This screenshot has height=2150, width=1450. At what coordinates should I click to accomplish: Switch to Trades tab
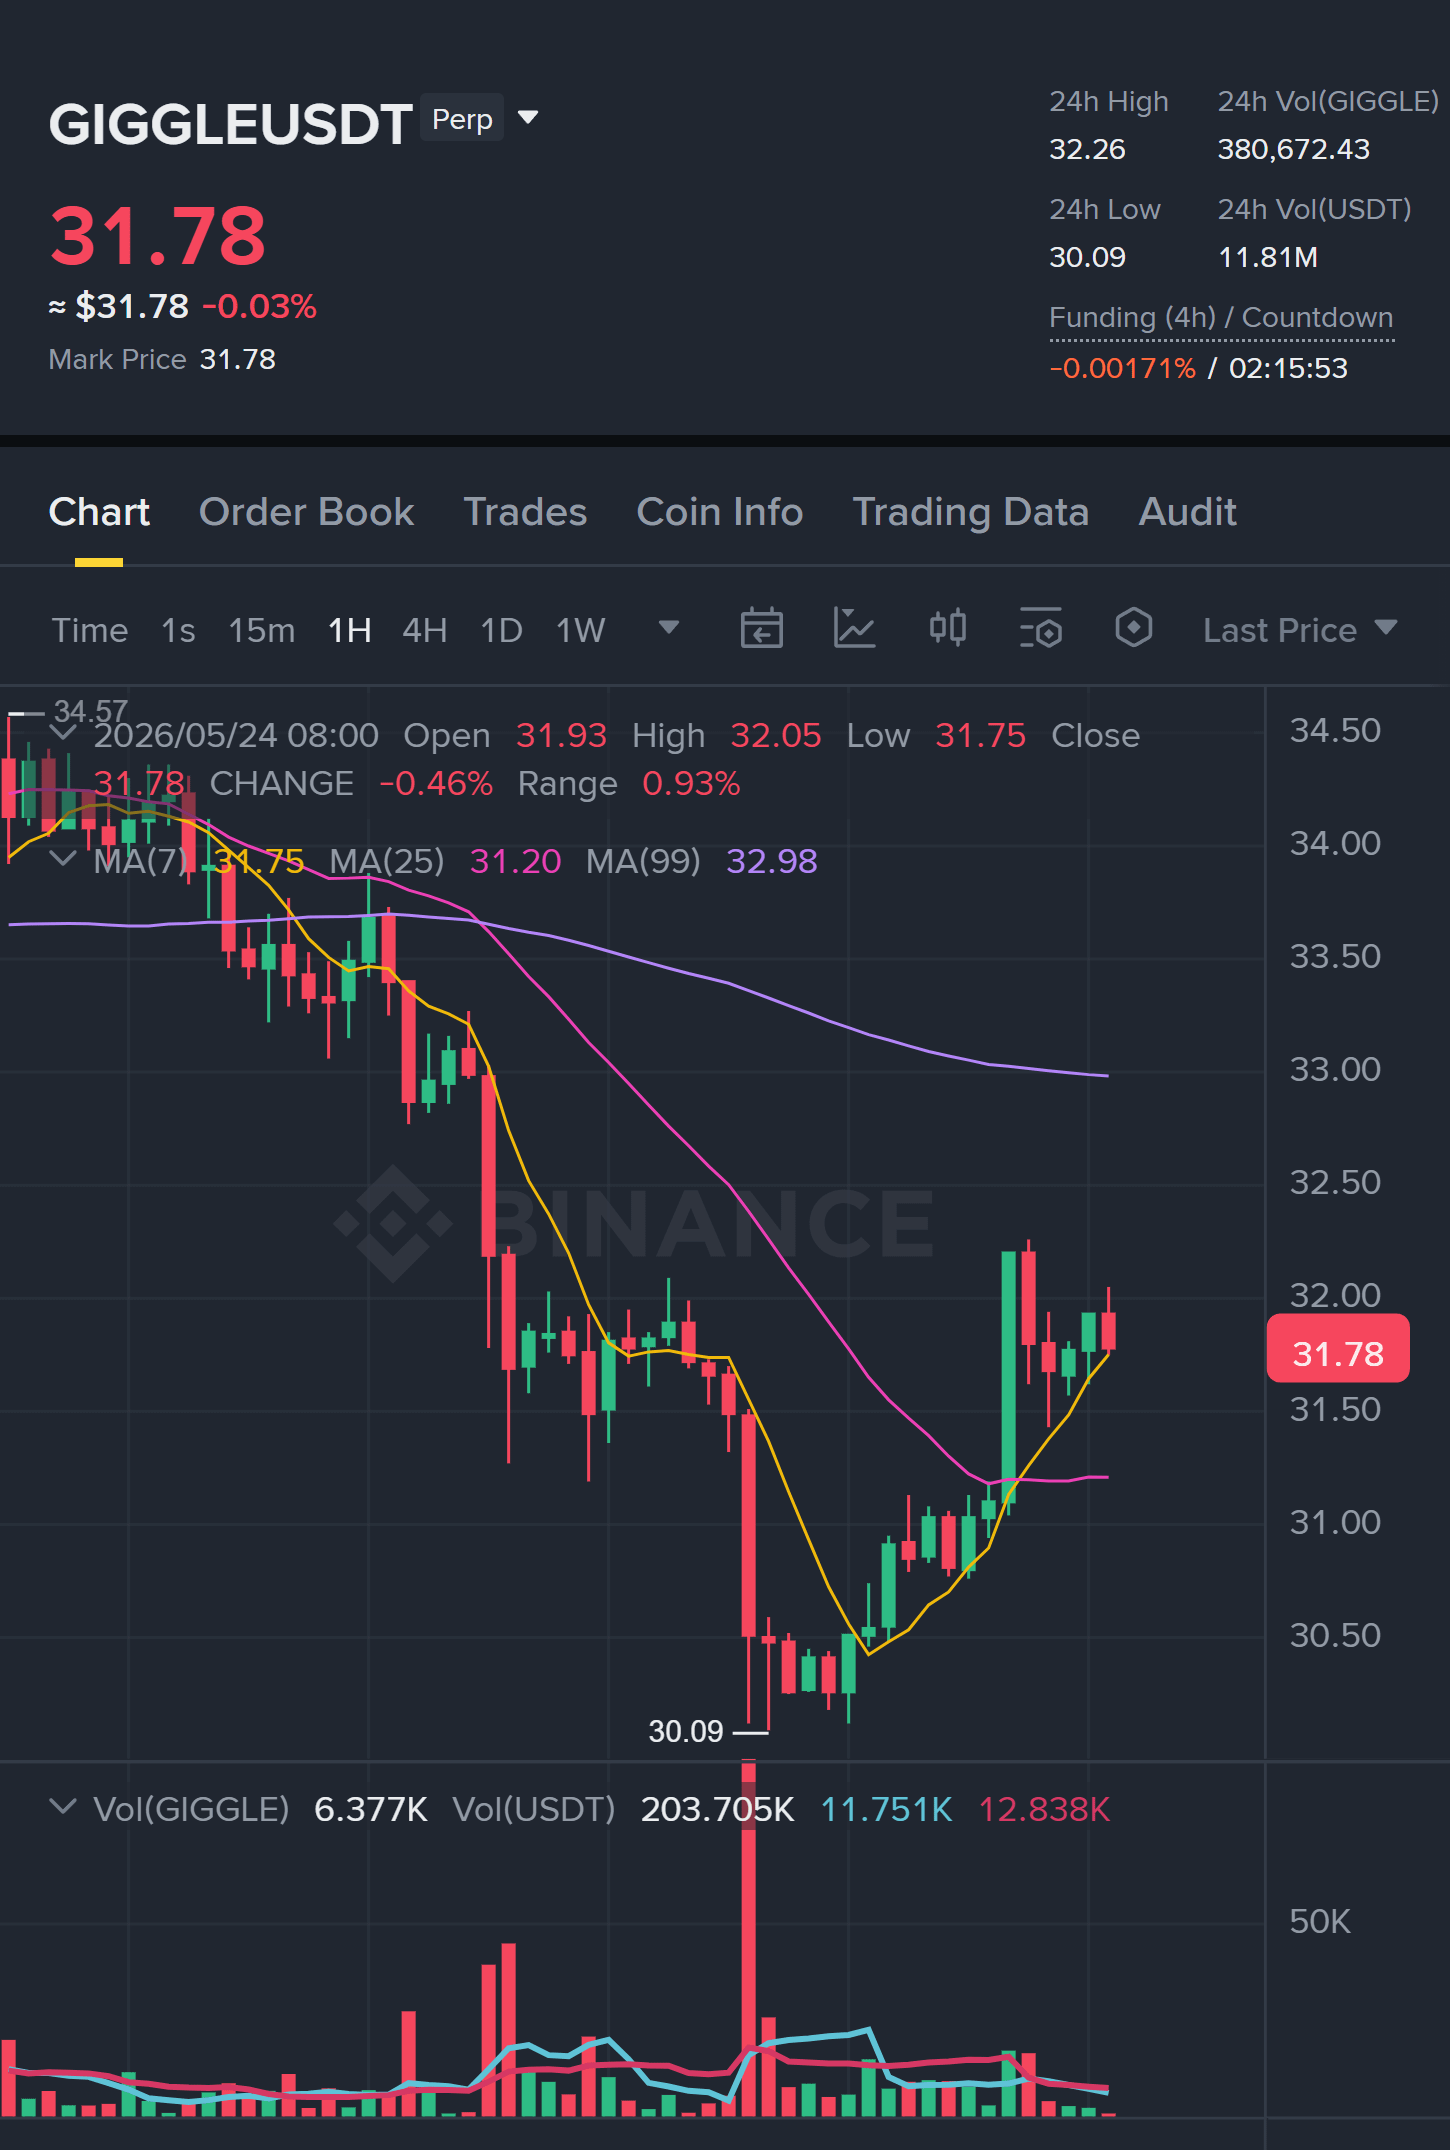click(x=525, y=512)
